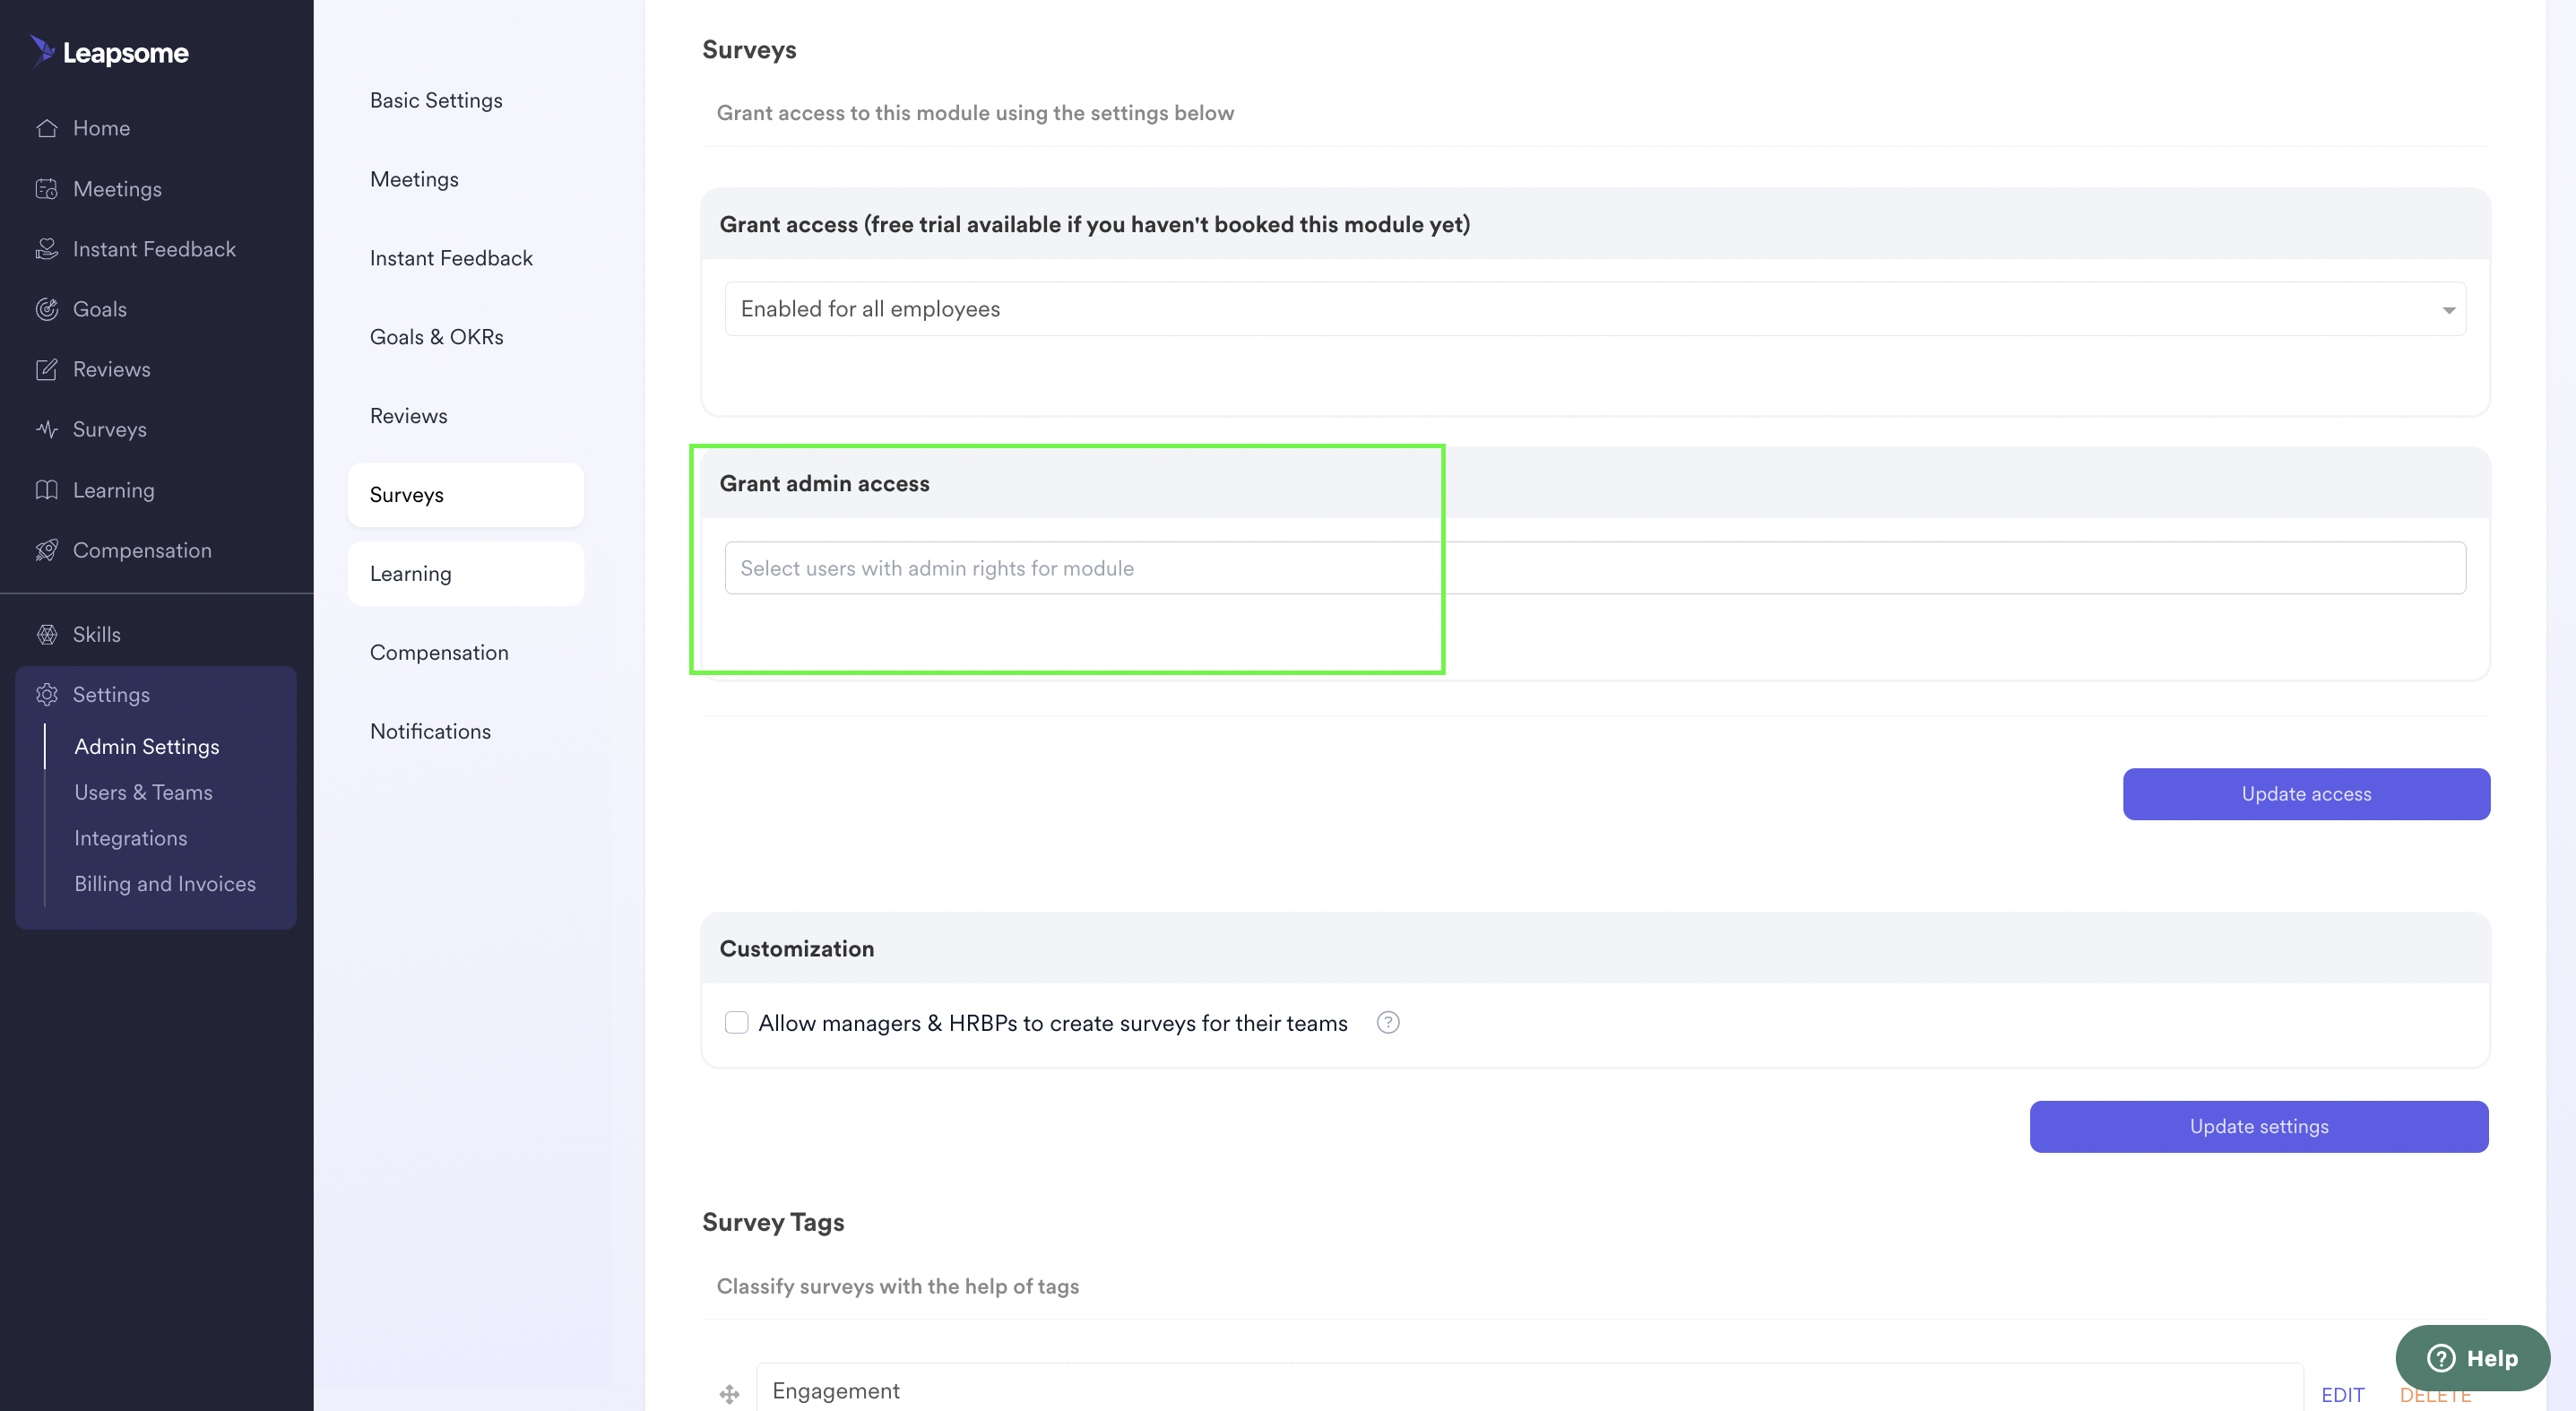The width and height of the screenshot is (2576, 1411).
Task: Open Meetings admin settings section
Action: pos(414,179)
